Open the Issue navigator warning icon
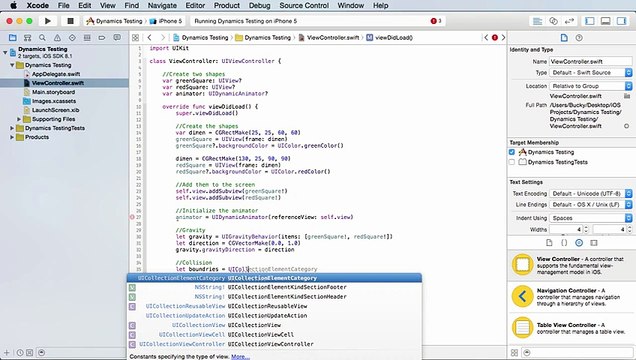636x360 pixels. point(57,38)
